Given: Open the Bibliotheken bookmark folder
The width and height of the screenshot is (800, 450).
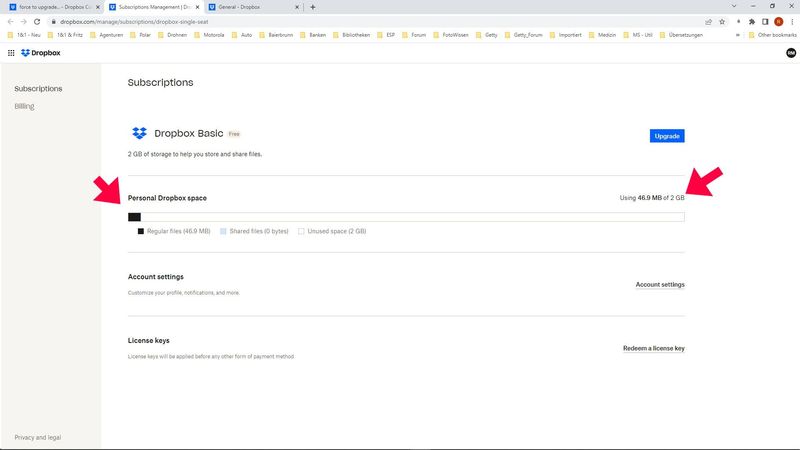Looking at the screenshot, I should pyautogui.click(x=352, y=35).
